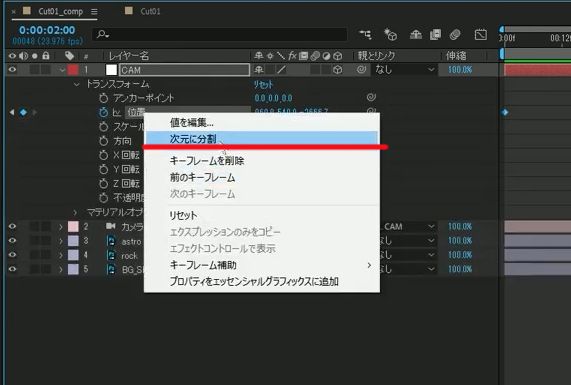Choose プロパティをエッセンシャルグラフィックスに追加
571x385 pixels.
tap(261, 281)
